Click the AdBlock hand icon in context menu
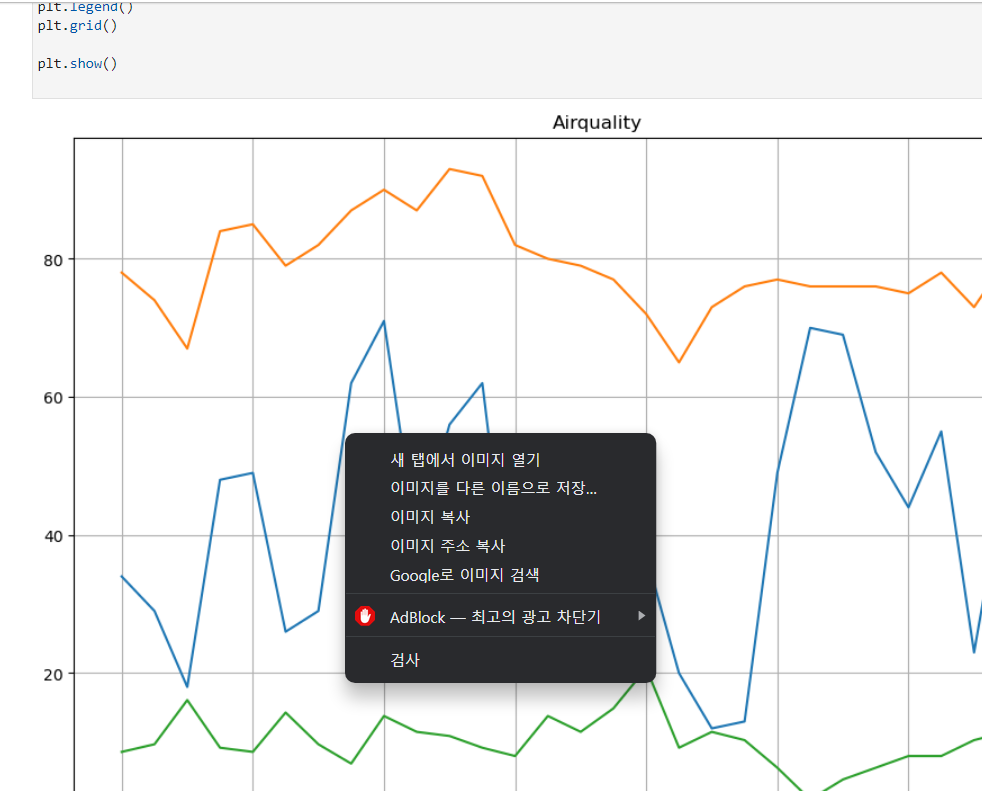Image resolution: width=982 pixels, height=791 pixels. click(x=365, y=616)
